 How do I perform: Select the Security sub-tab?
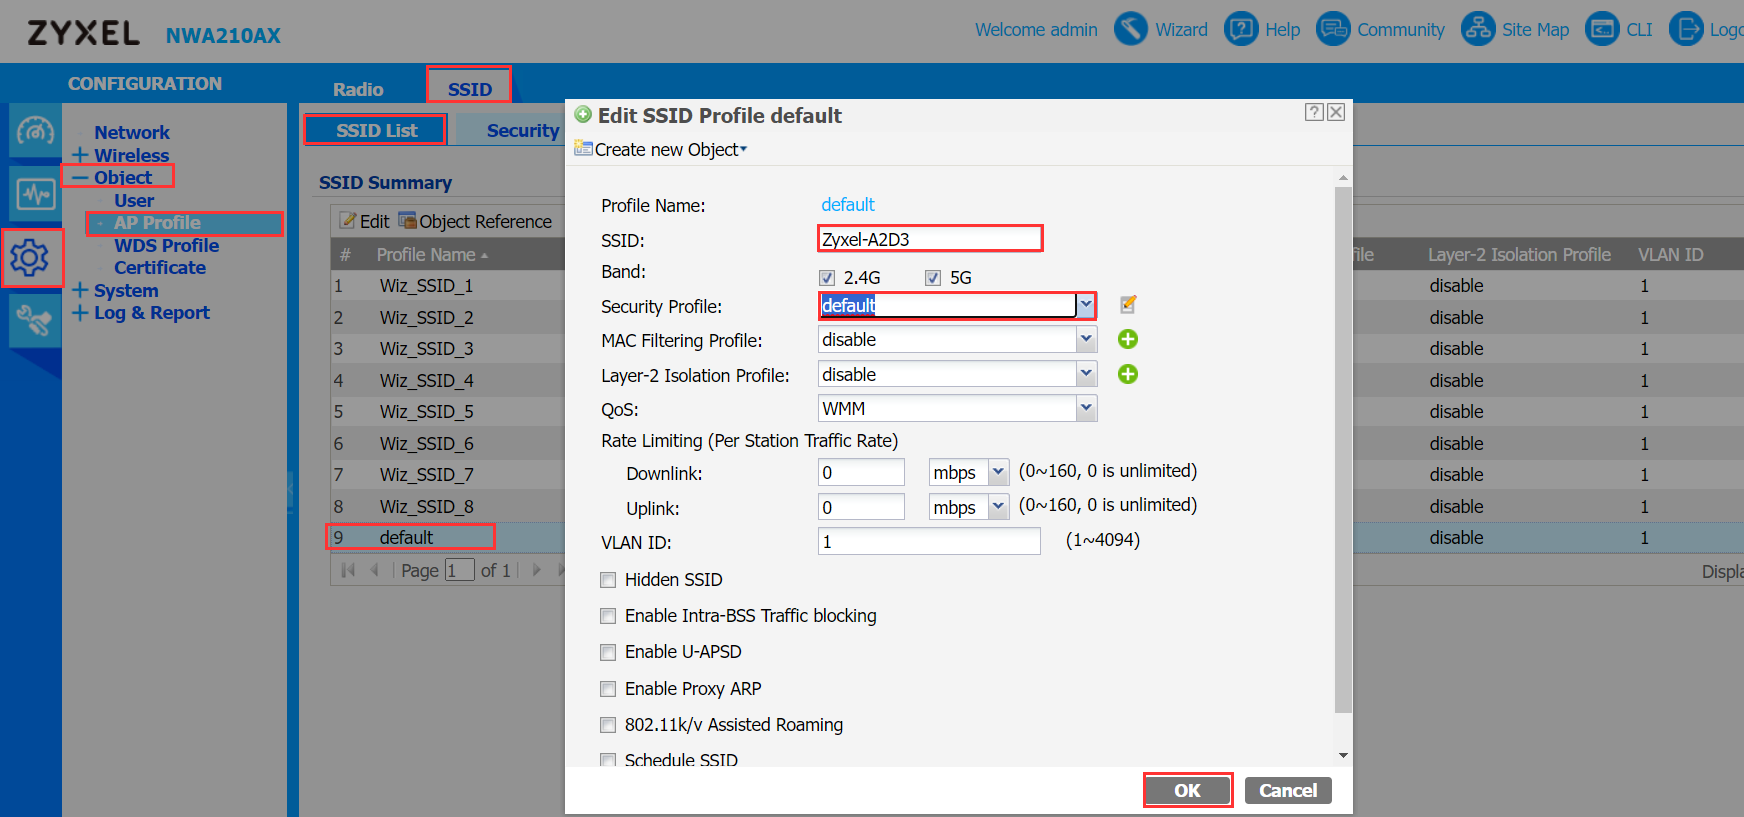coord(522,131)
